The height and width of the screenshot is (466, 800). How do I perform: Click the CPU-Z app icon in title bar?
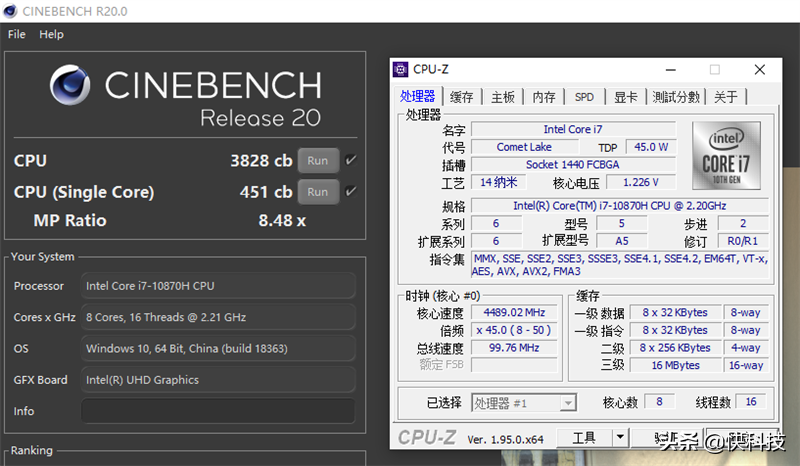pos(400,69)
